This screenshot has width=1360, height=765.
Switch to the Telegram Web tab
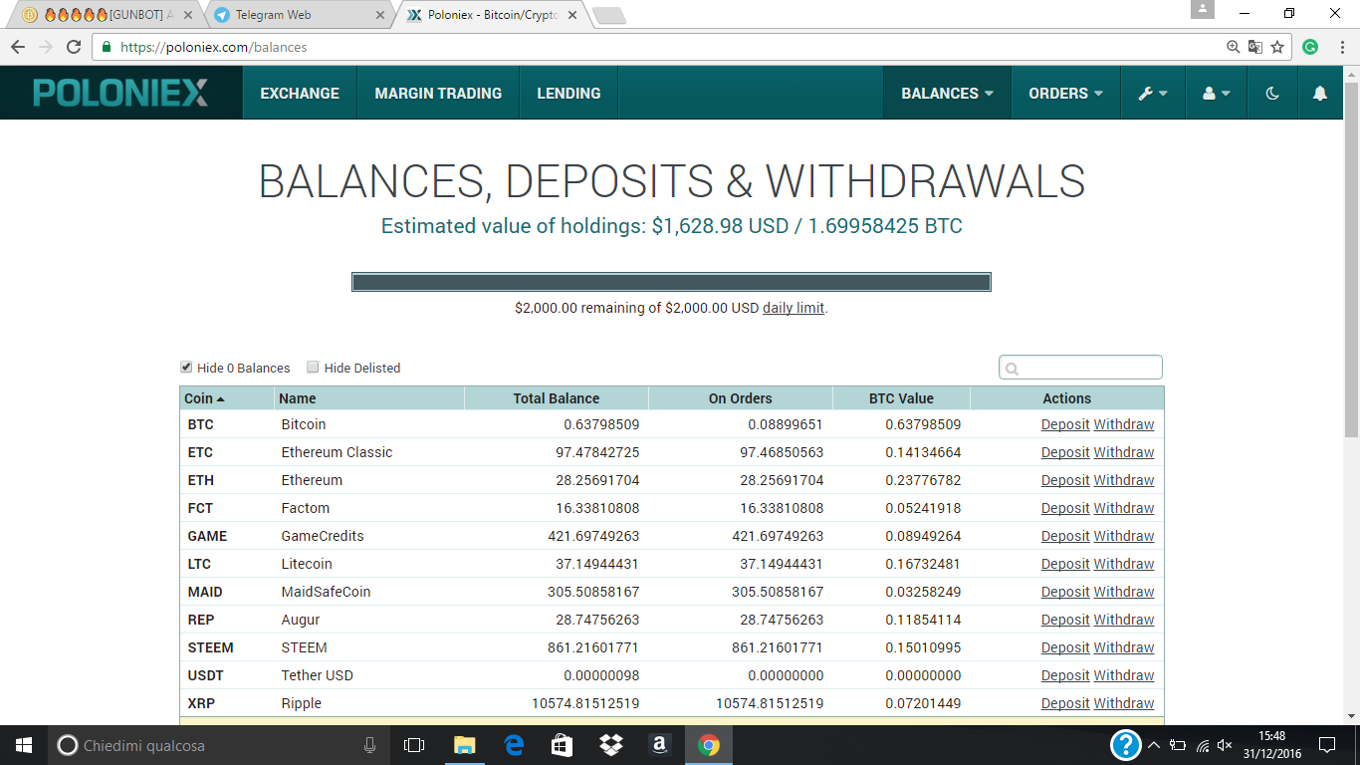point(300,15)
